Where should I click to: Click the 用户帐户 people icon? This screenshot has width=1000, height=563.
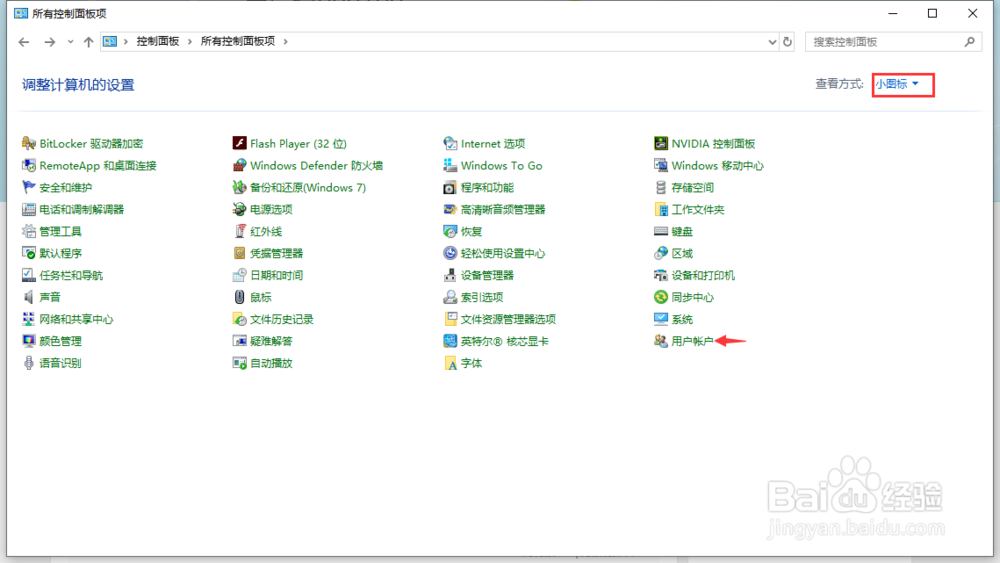pos(661,341)
